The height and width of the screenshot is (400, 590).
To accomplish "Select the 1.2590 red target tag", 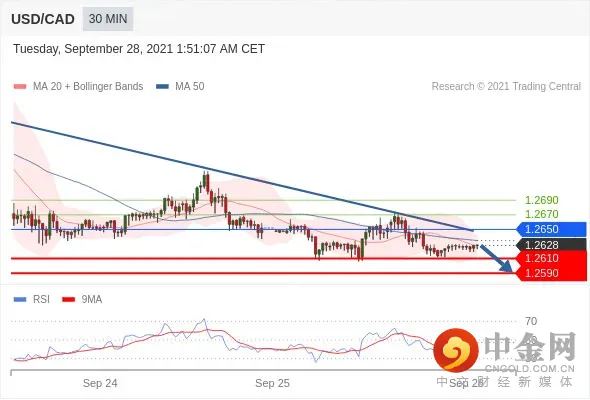I will tap(551, 273).
